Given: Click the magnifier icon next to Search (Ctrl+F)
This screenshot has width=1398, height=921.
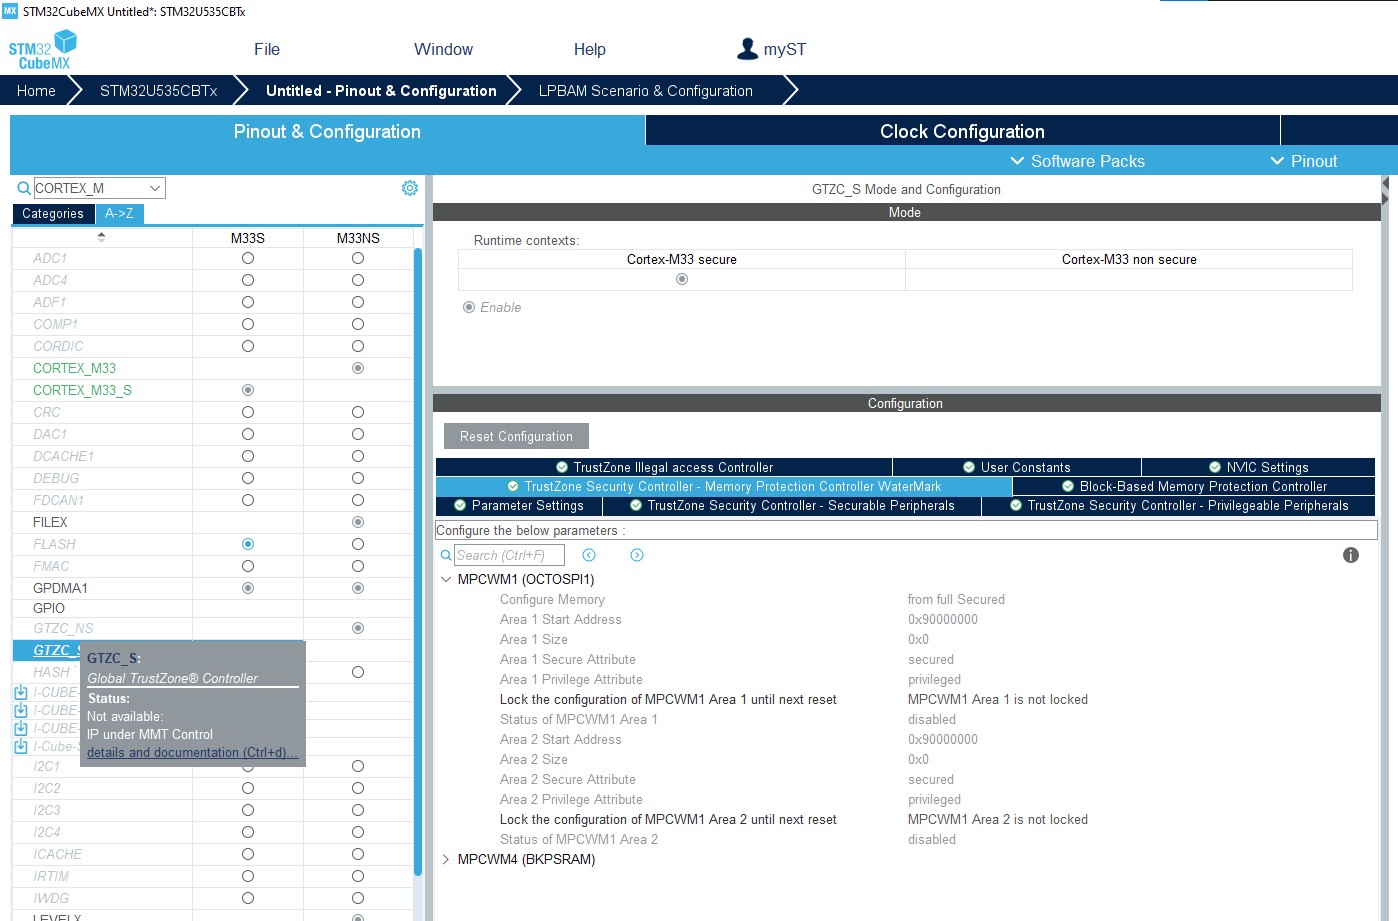Looking at the screenshot, I should [x=446, y=555].
